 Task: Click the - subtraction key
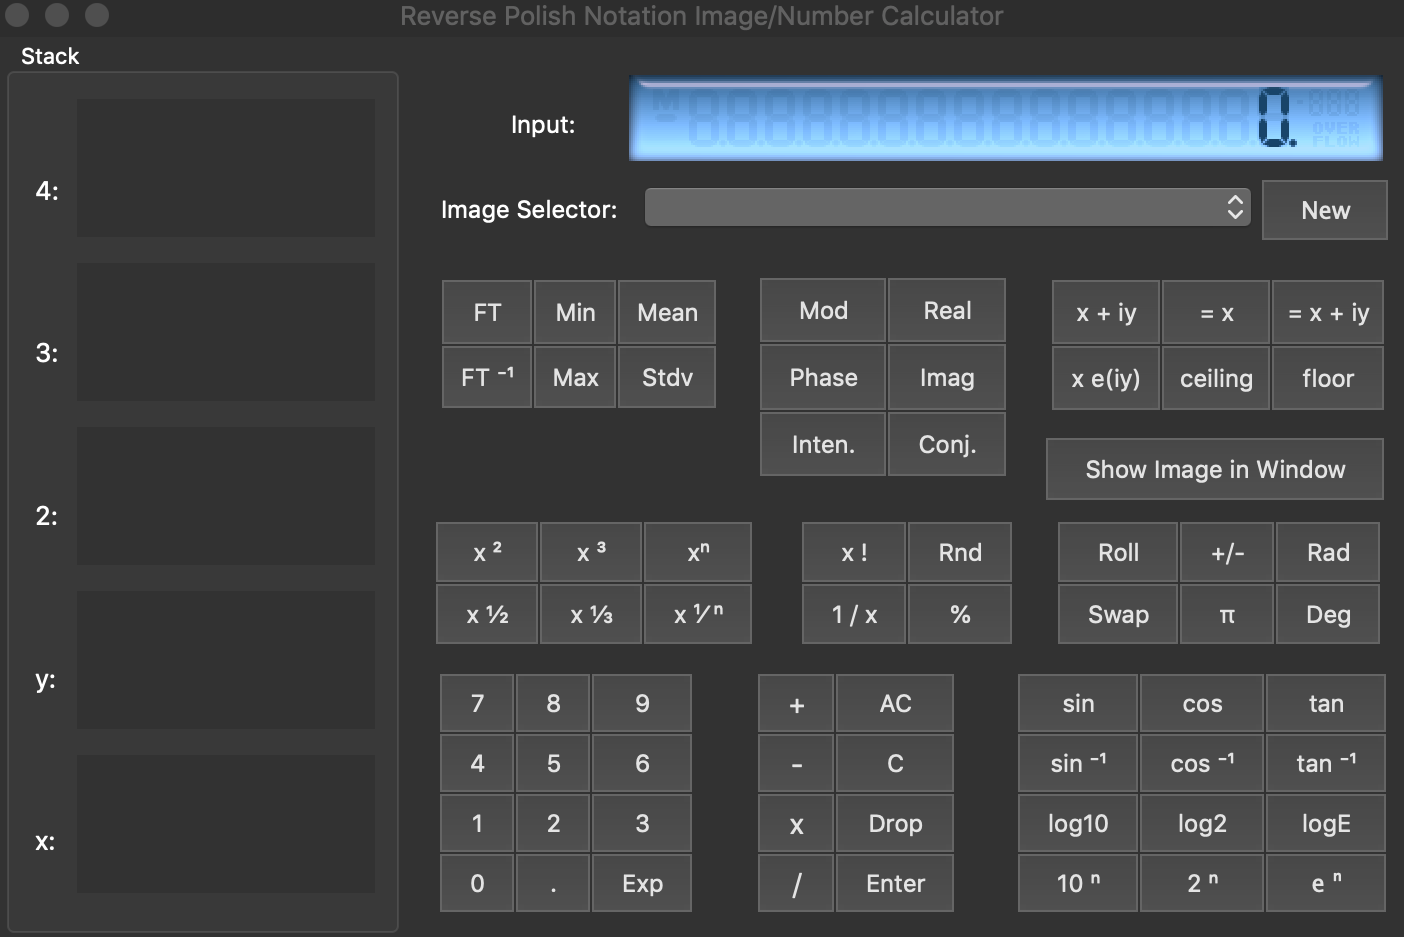point(796,764)
